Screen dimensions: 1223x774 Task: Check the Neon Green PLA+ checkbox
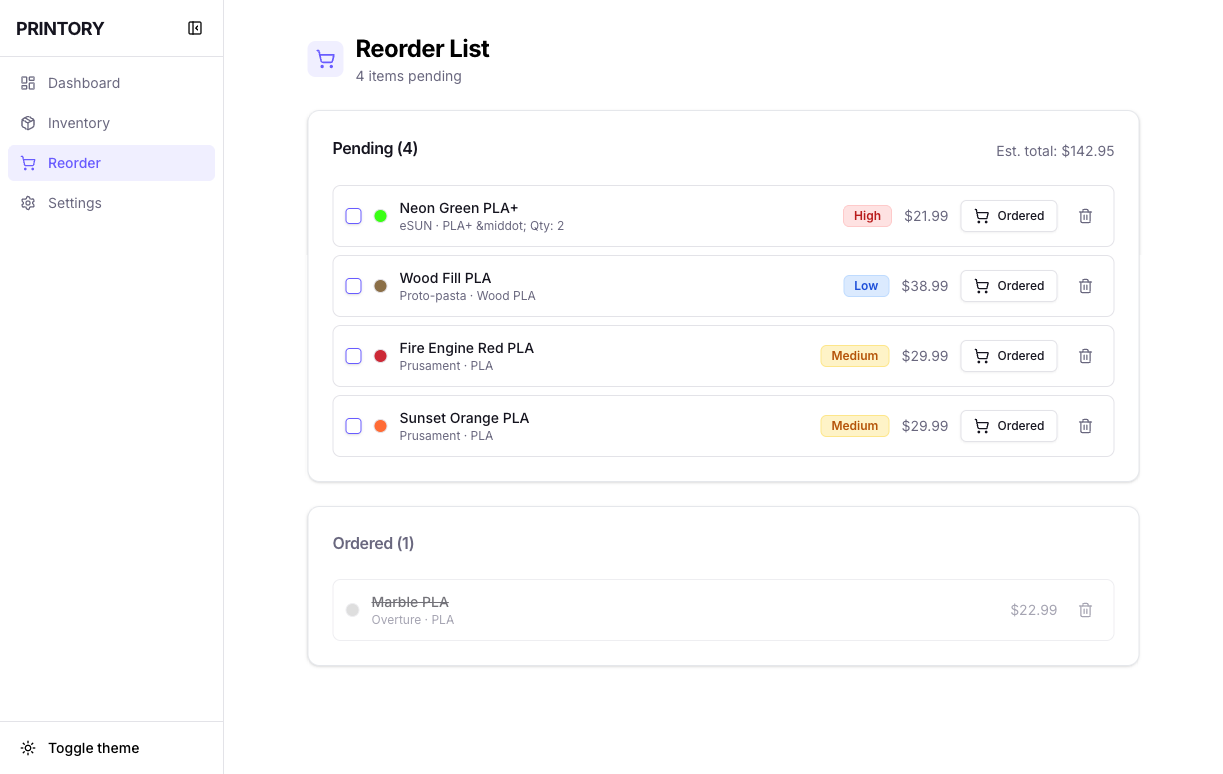tap(353, 215)
